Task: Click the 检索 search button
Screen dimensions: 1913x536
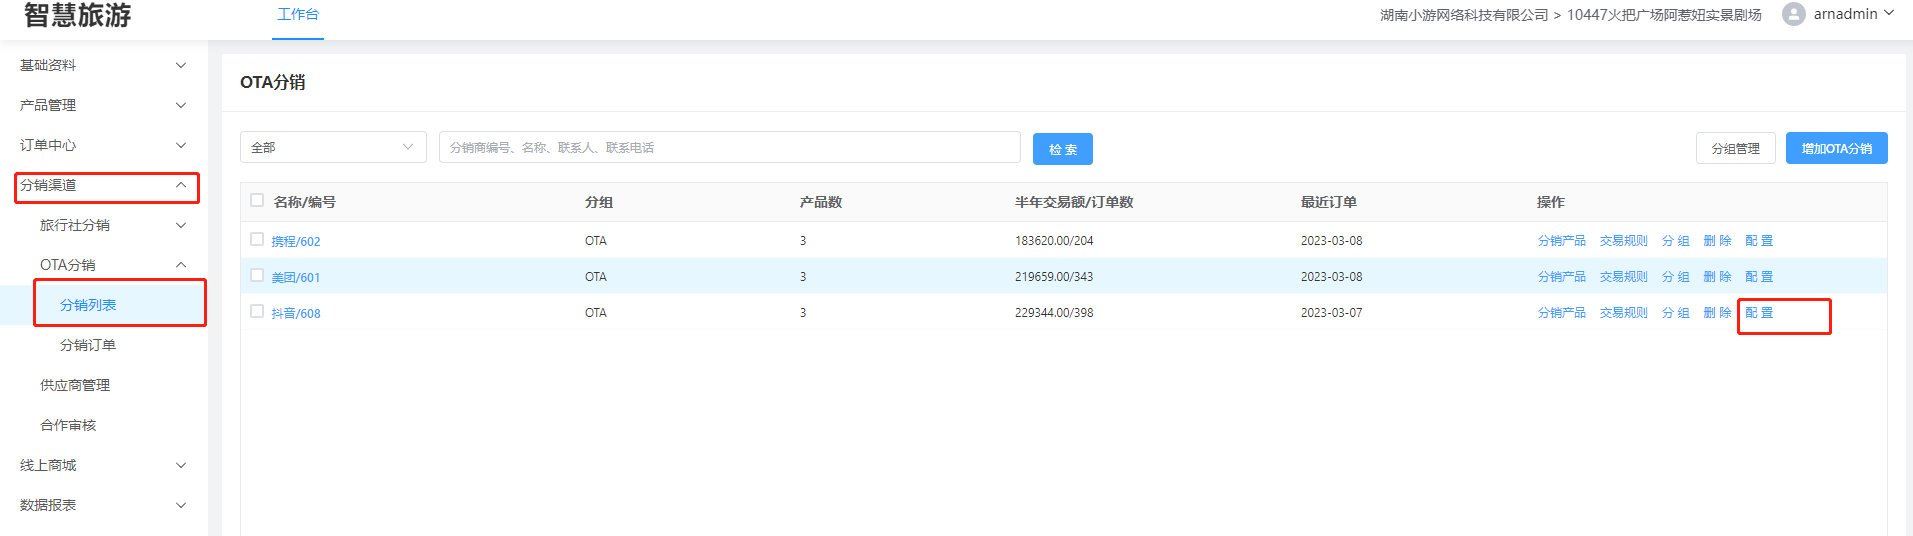Action: [x=1062, y=149]
